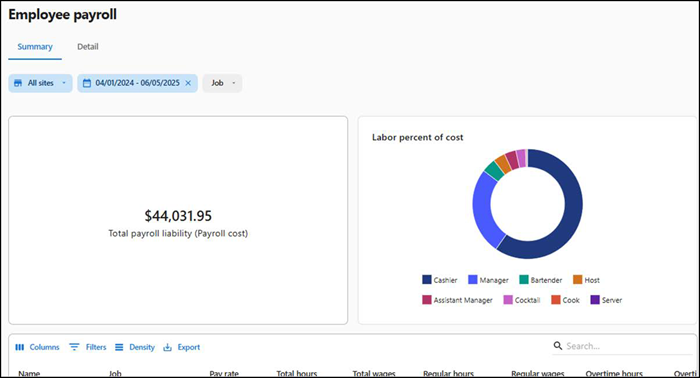The image size is (700, 378).
Task: Open the All sites filter dropdown
Action: 40,83
